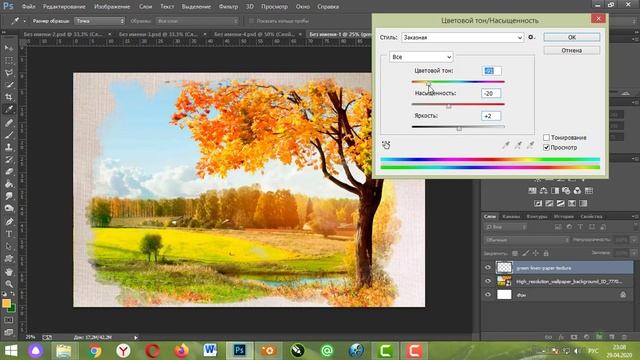The height and width of the screenshot is (360, 640).
Task: Add an Invert adjustment from Adjustments panel
Action: (538, 203)
